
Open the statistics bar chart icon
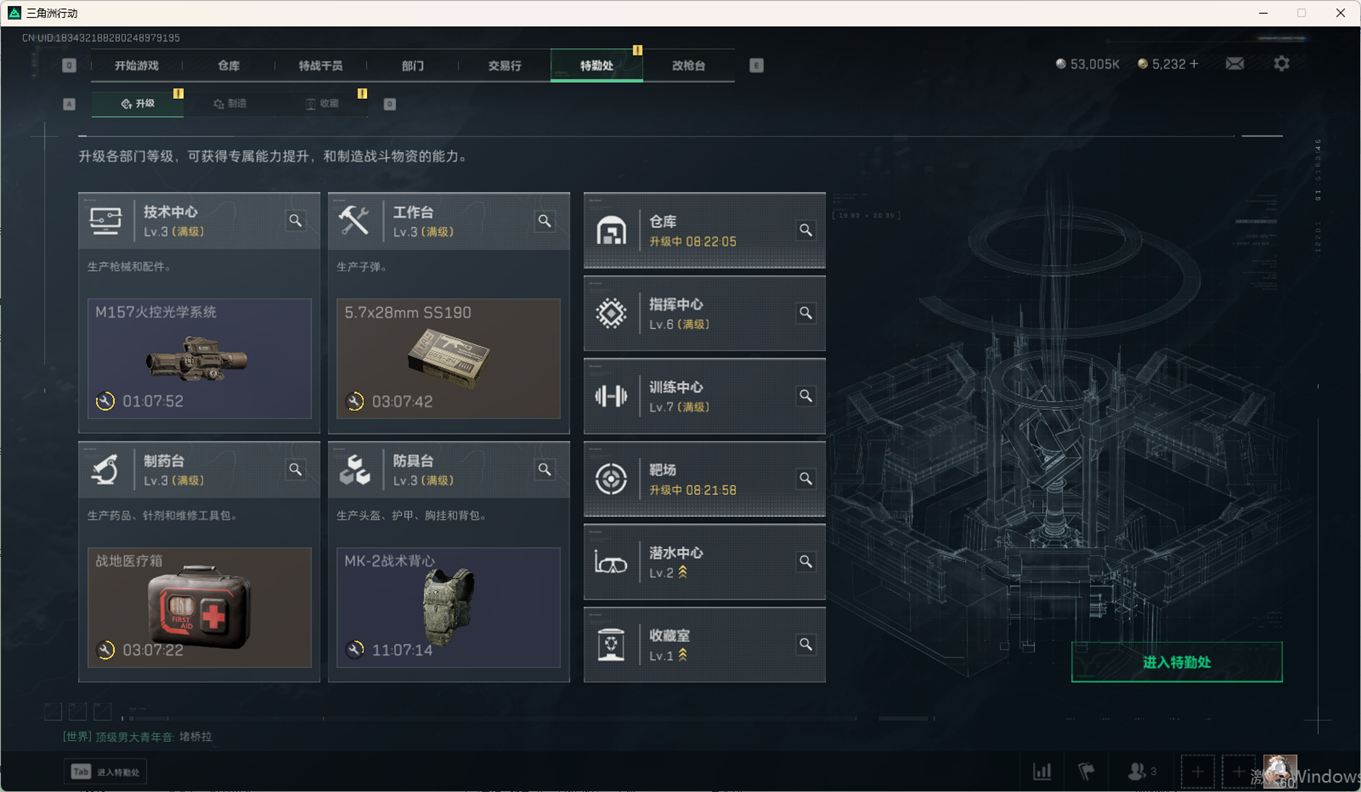[x=1042, y=771]
